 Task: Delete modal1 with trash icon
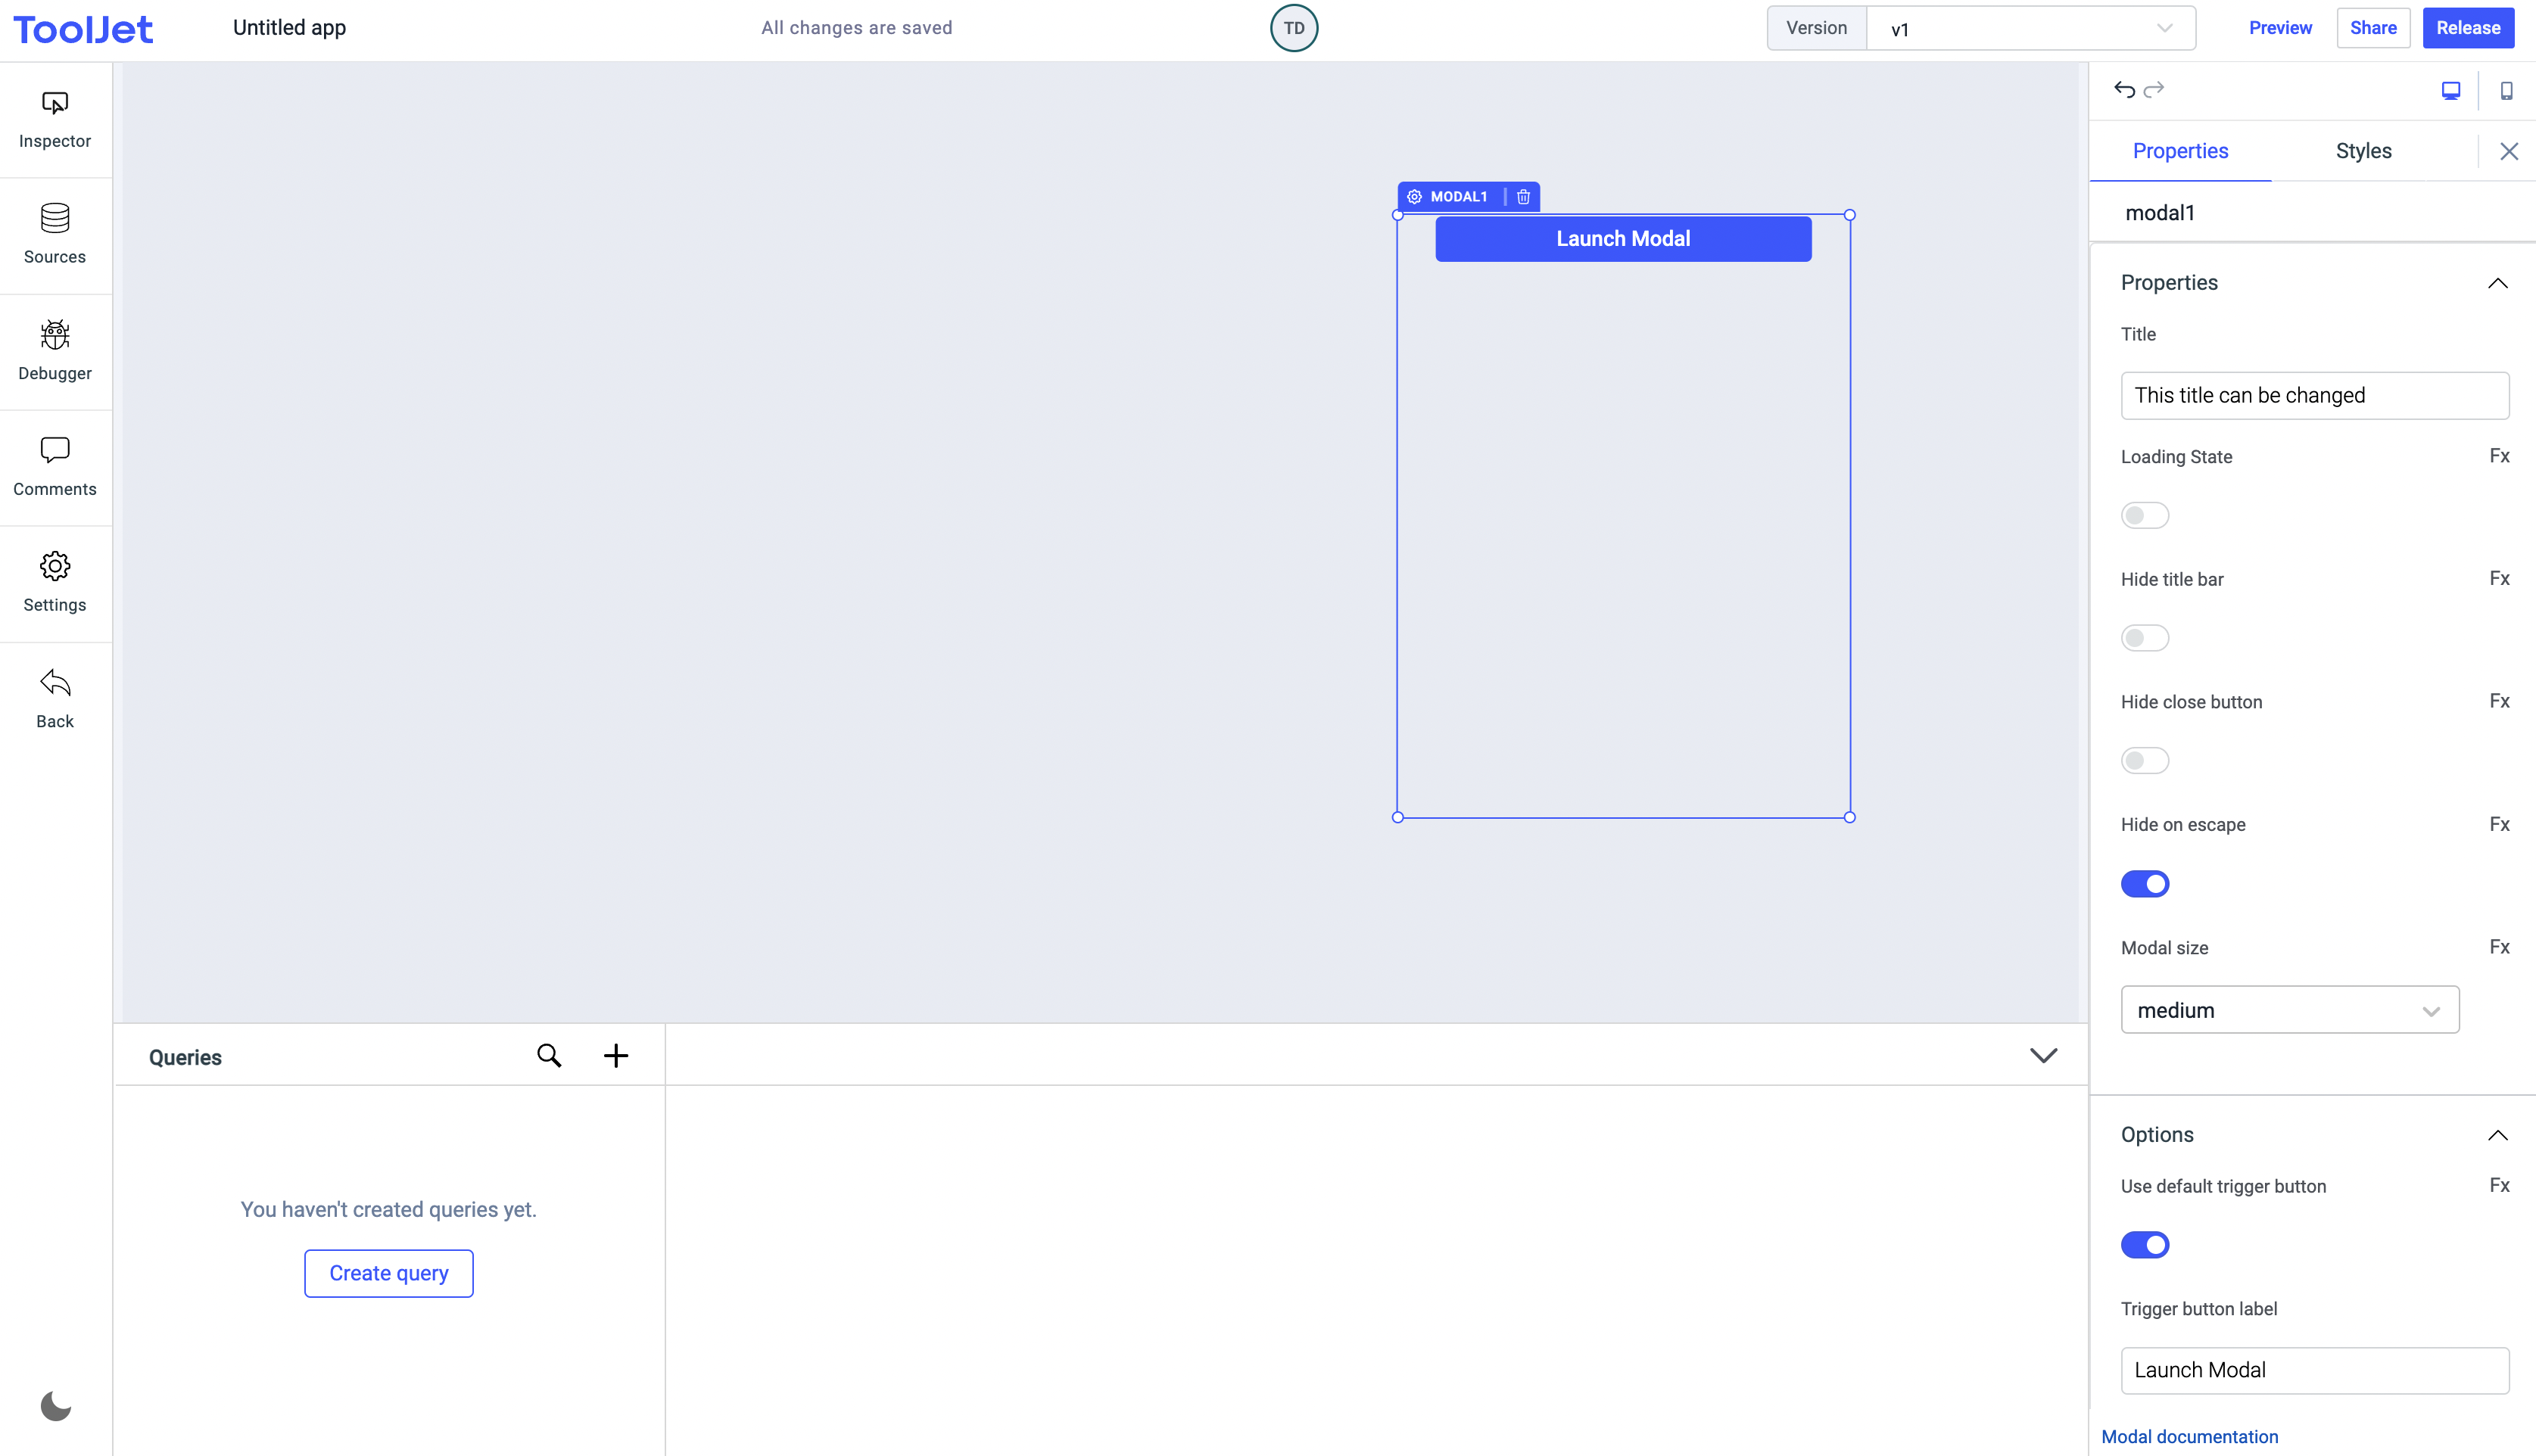coord(1523,197)
